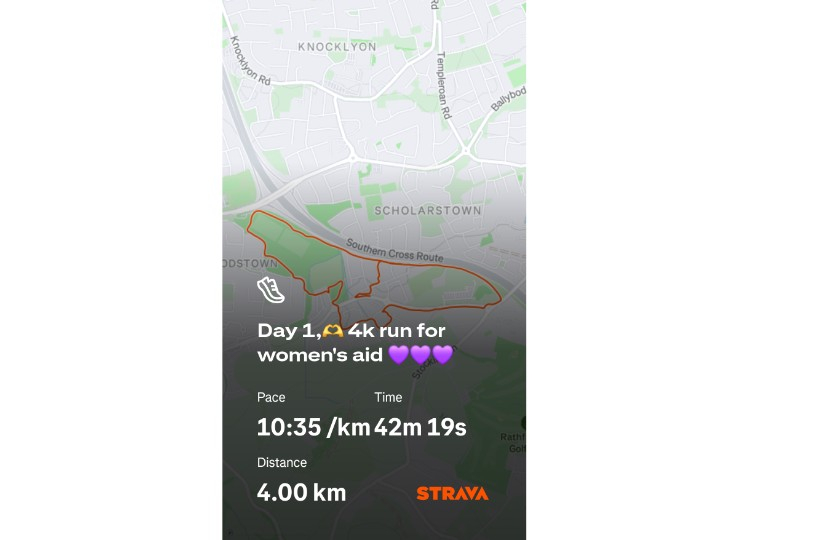Click the partial Ballyboden road label
The height and width of the screenshot is (540, 840).
(508, 95)
